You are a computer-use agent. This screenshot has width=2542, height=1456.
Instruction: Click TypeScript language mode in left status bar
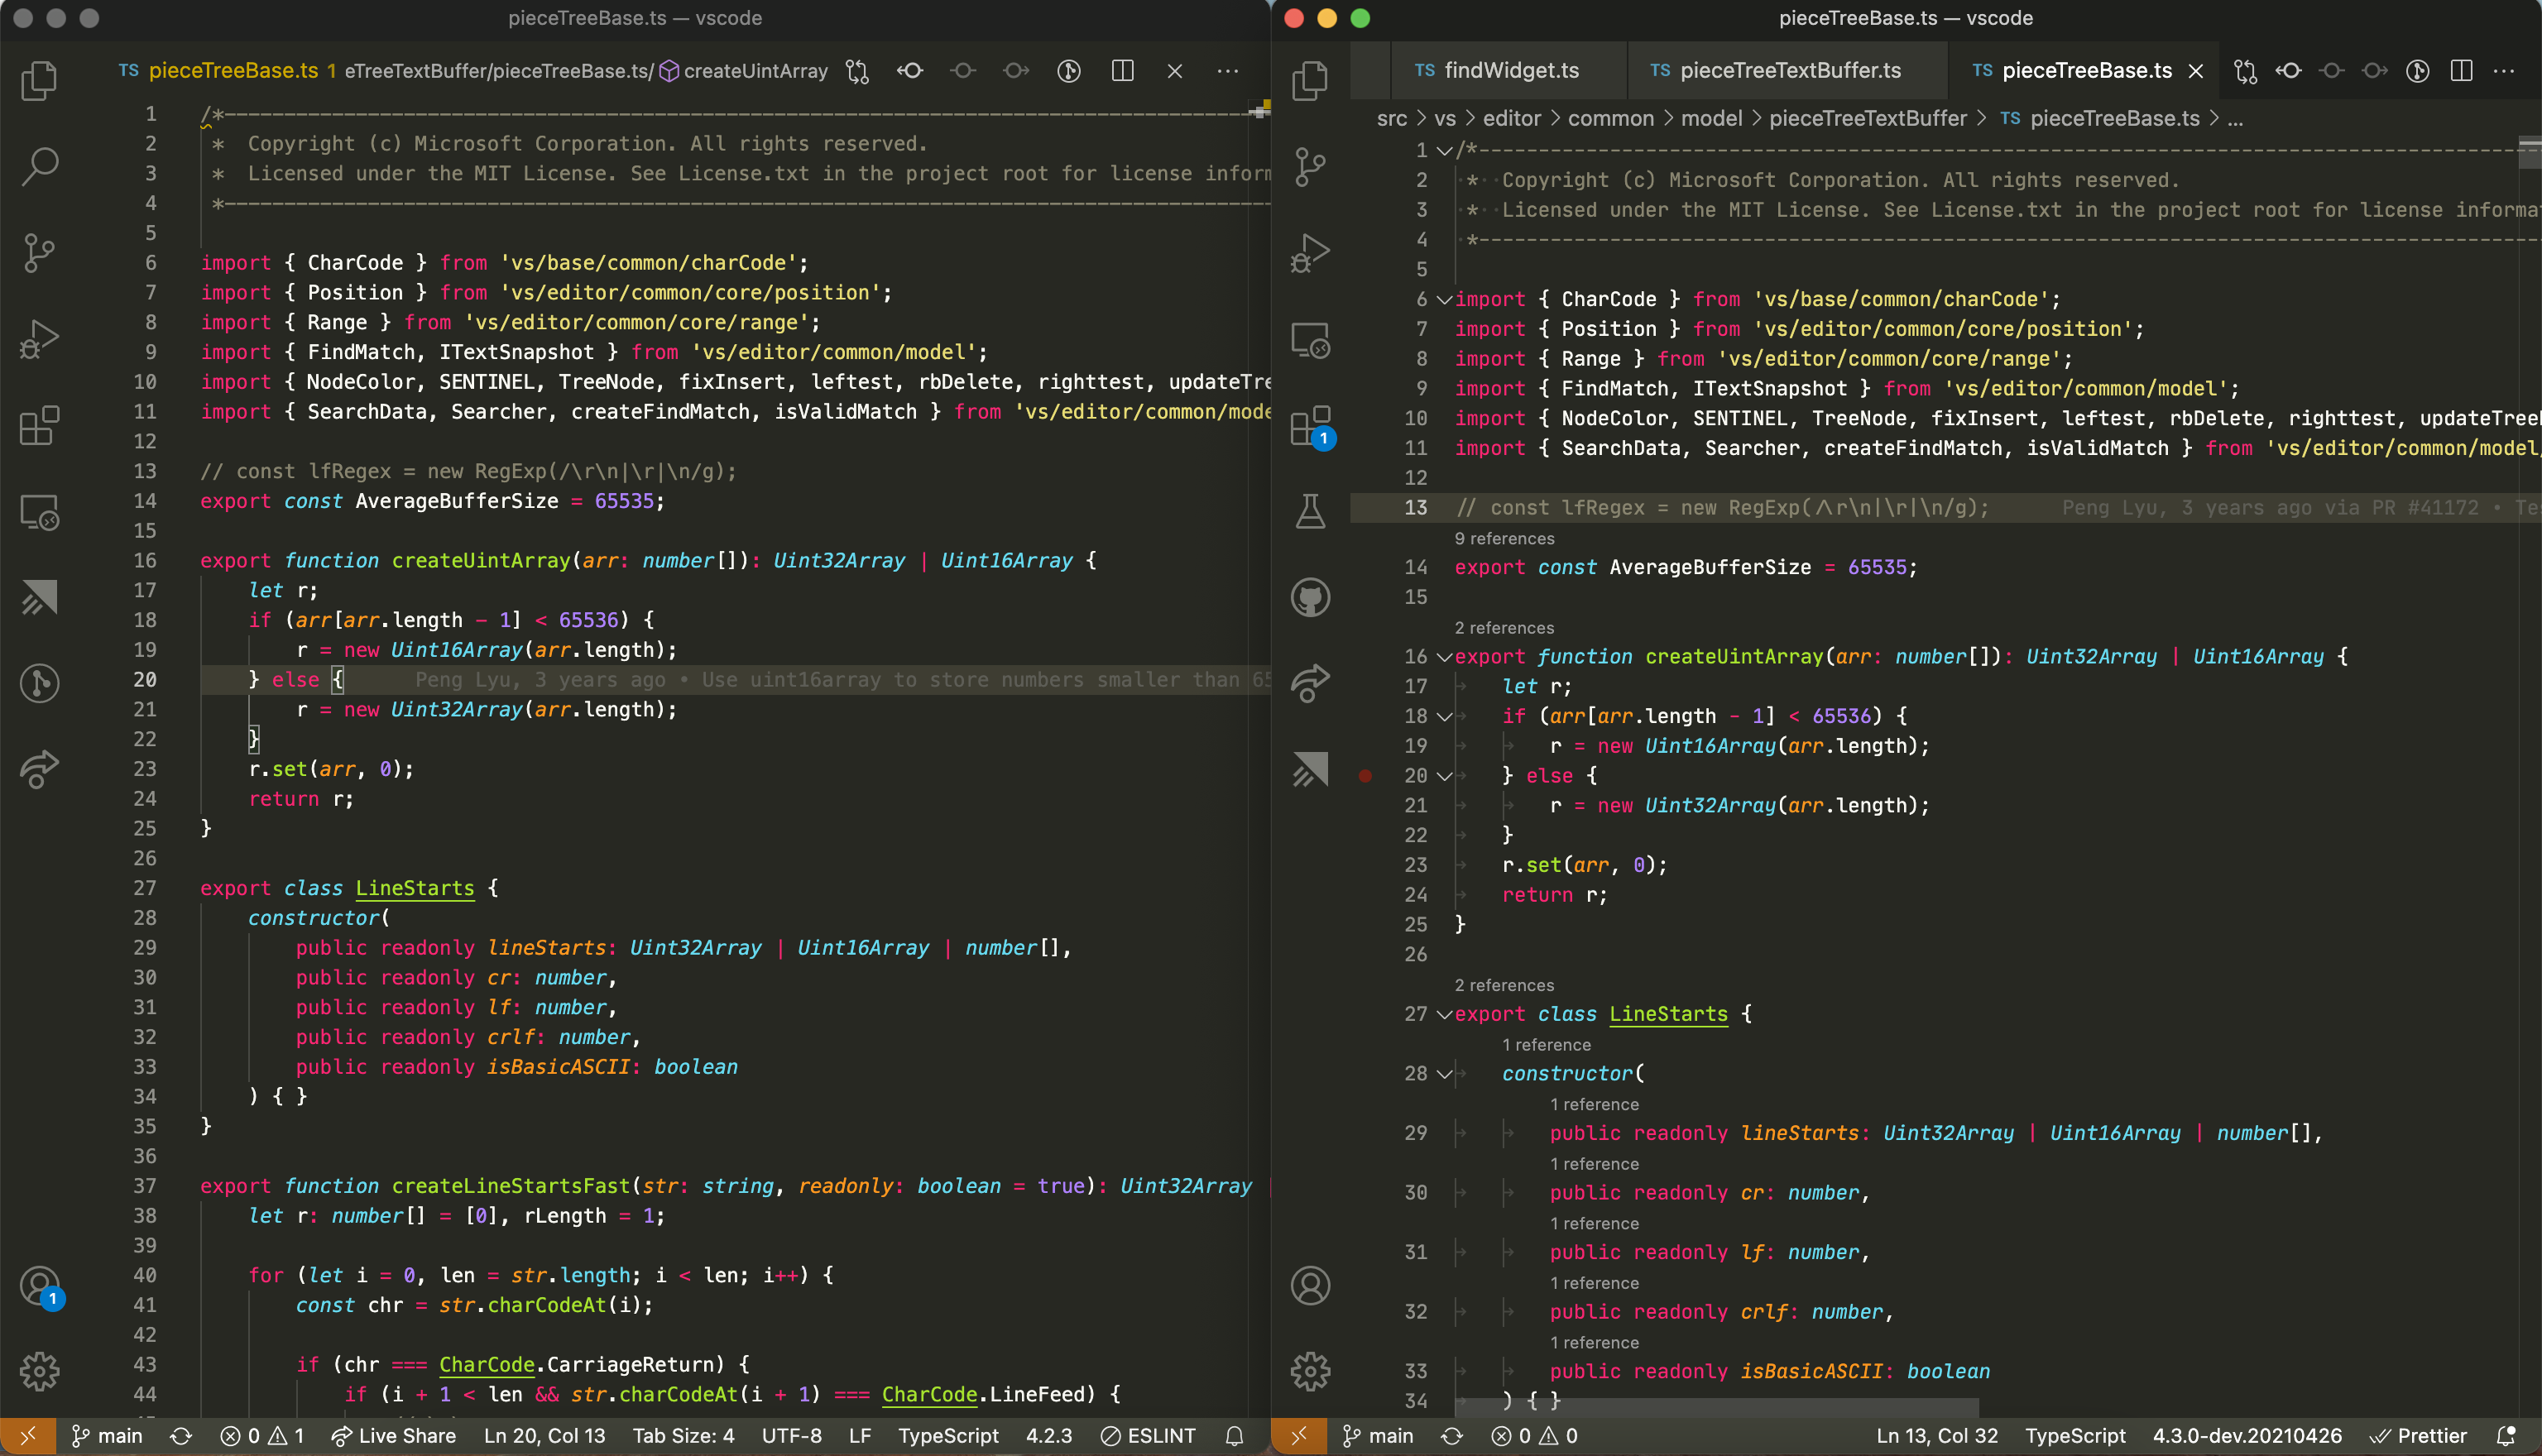point(948,1436)
